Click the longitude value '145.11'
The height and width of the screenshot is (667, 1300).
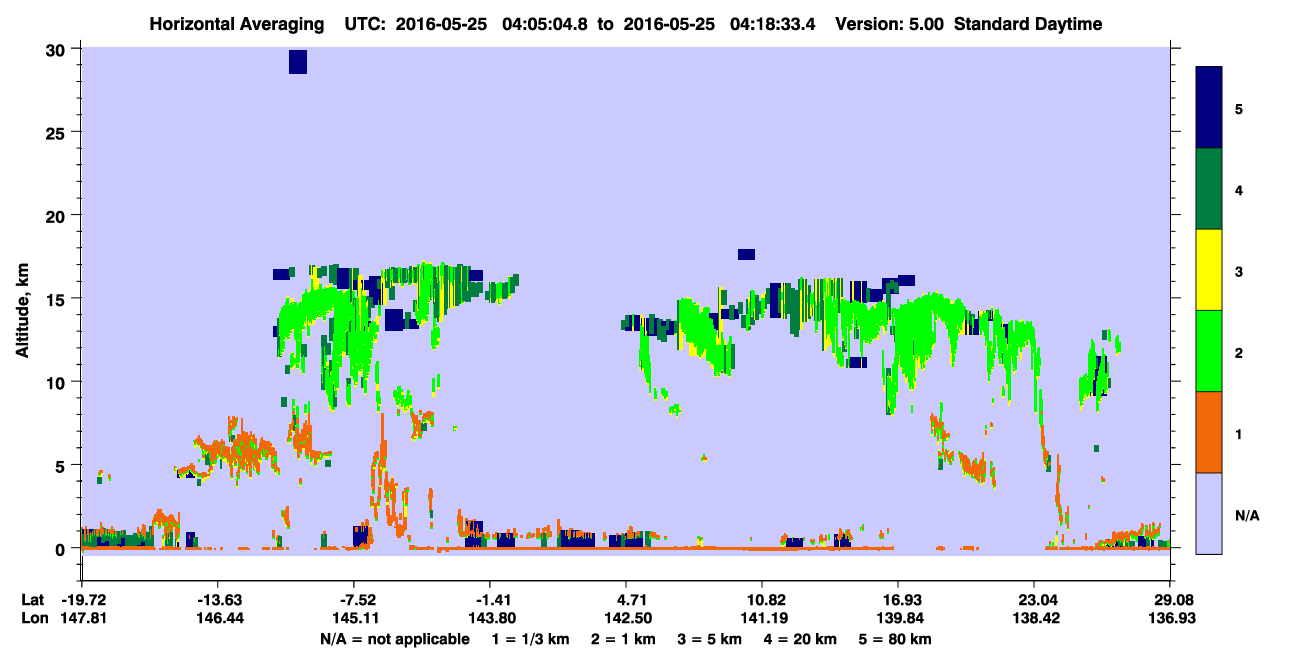(x=354, y=619)
